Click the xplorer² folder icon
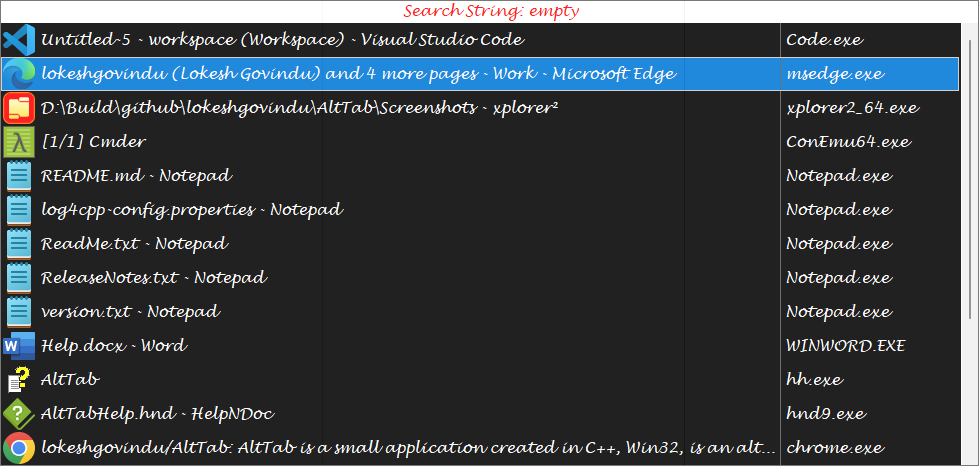Image resolution: width=979 pixels, height=466 pixels. click(19, 107)
